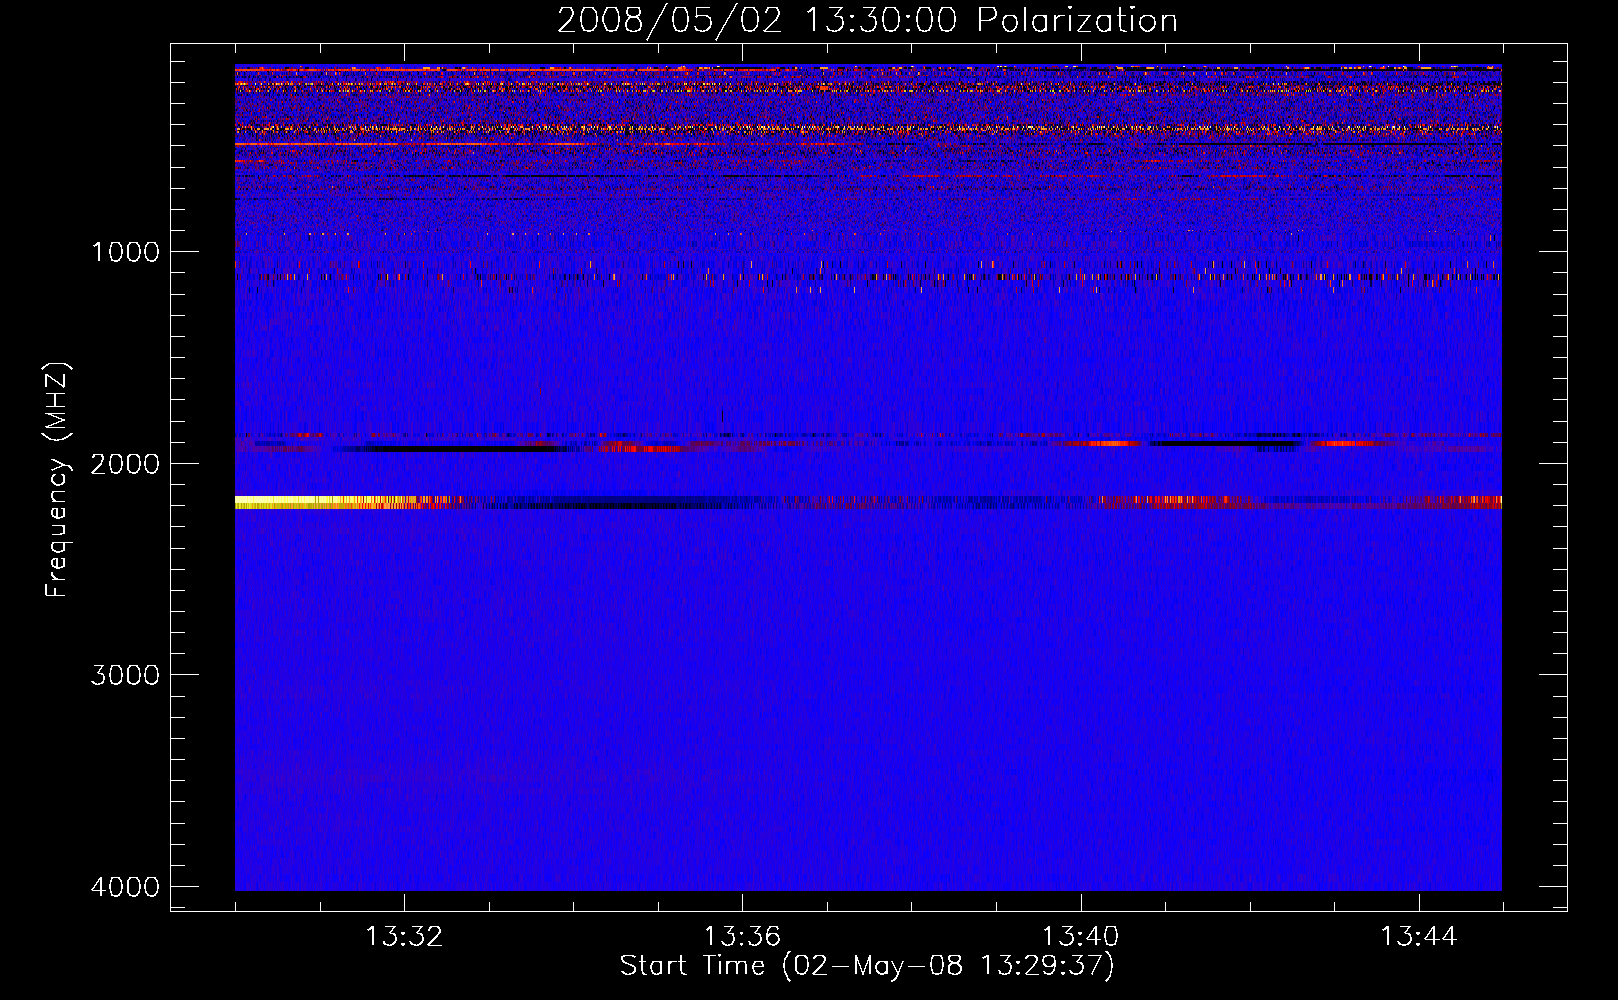Click the plot title '2008/05/02 13:30:00 Polarization'
1618x1000 pixels.
(867, 21)
